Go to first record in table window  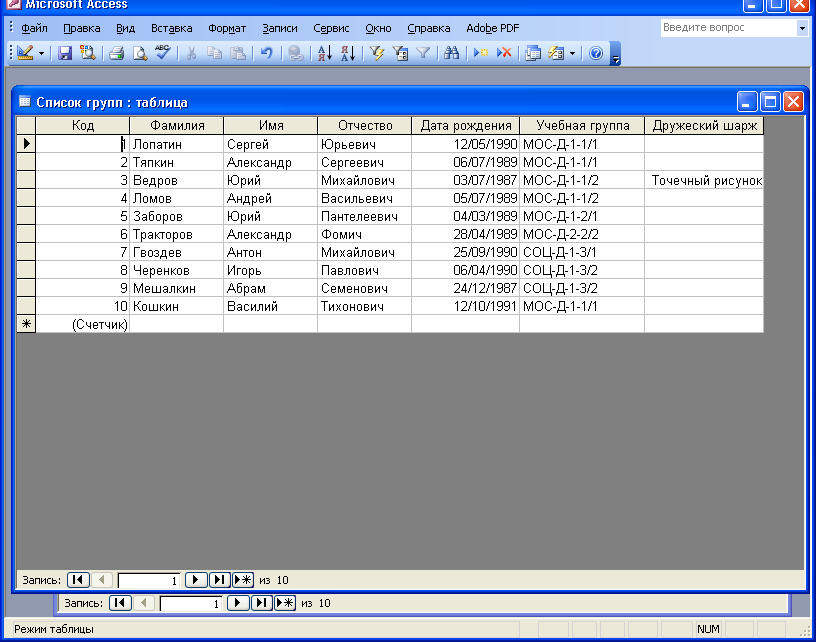click(x=78, y=580)
